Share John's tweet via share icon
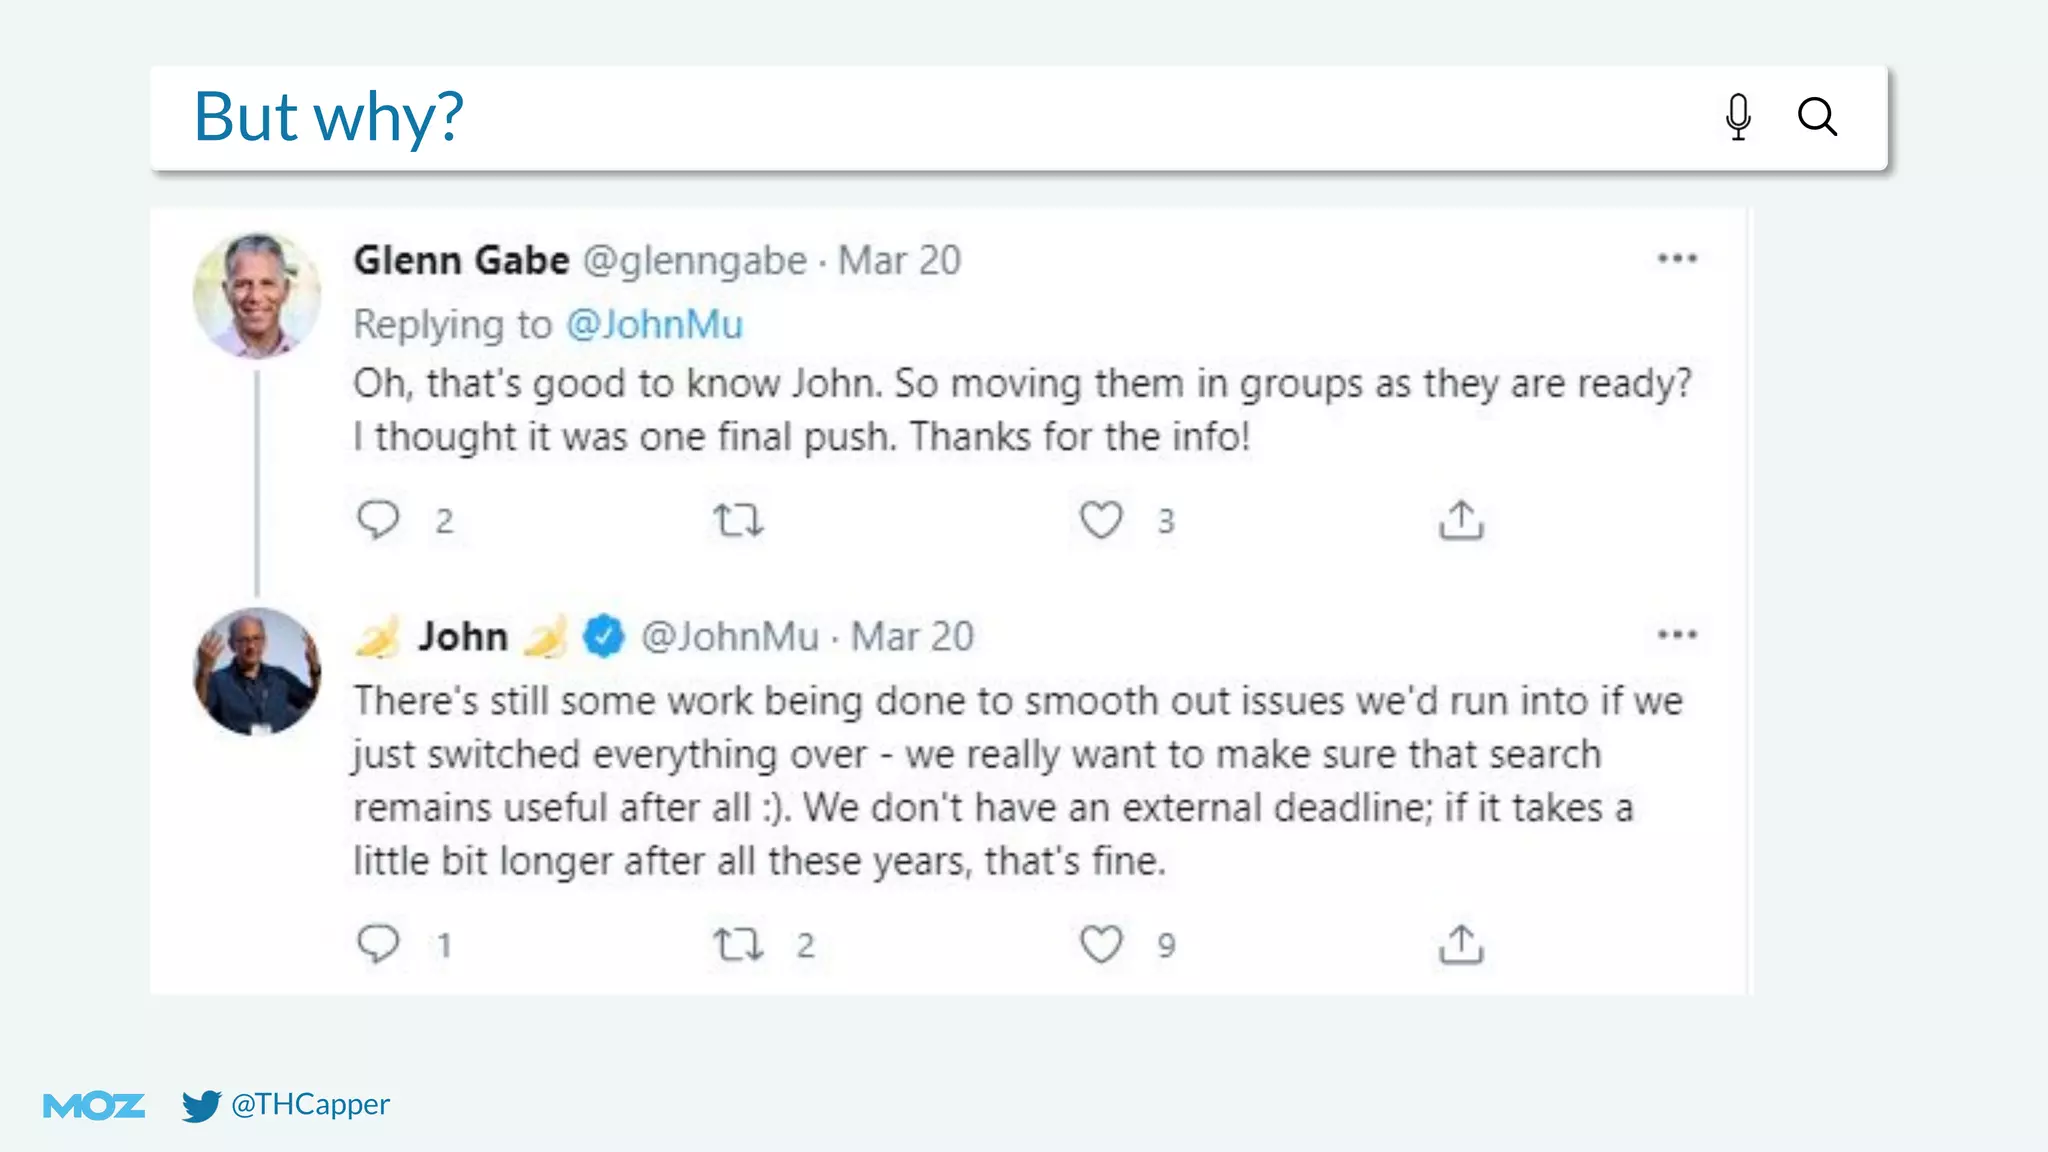This screenshot has height=1152, width=2048. (1461, 944)
